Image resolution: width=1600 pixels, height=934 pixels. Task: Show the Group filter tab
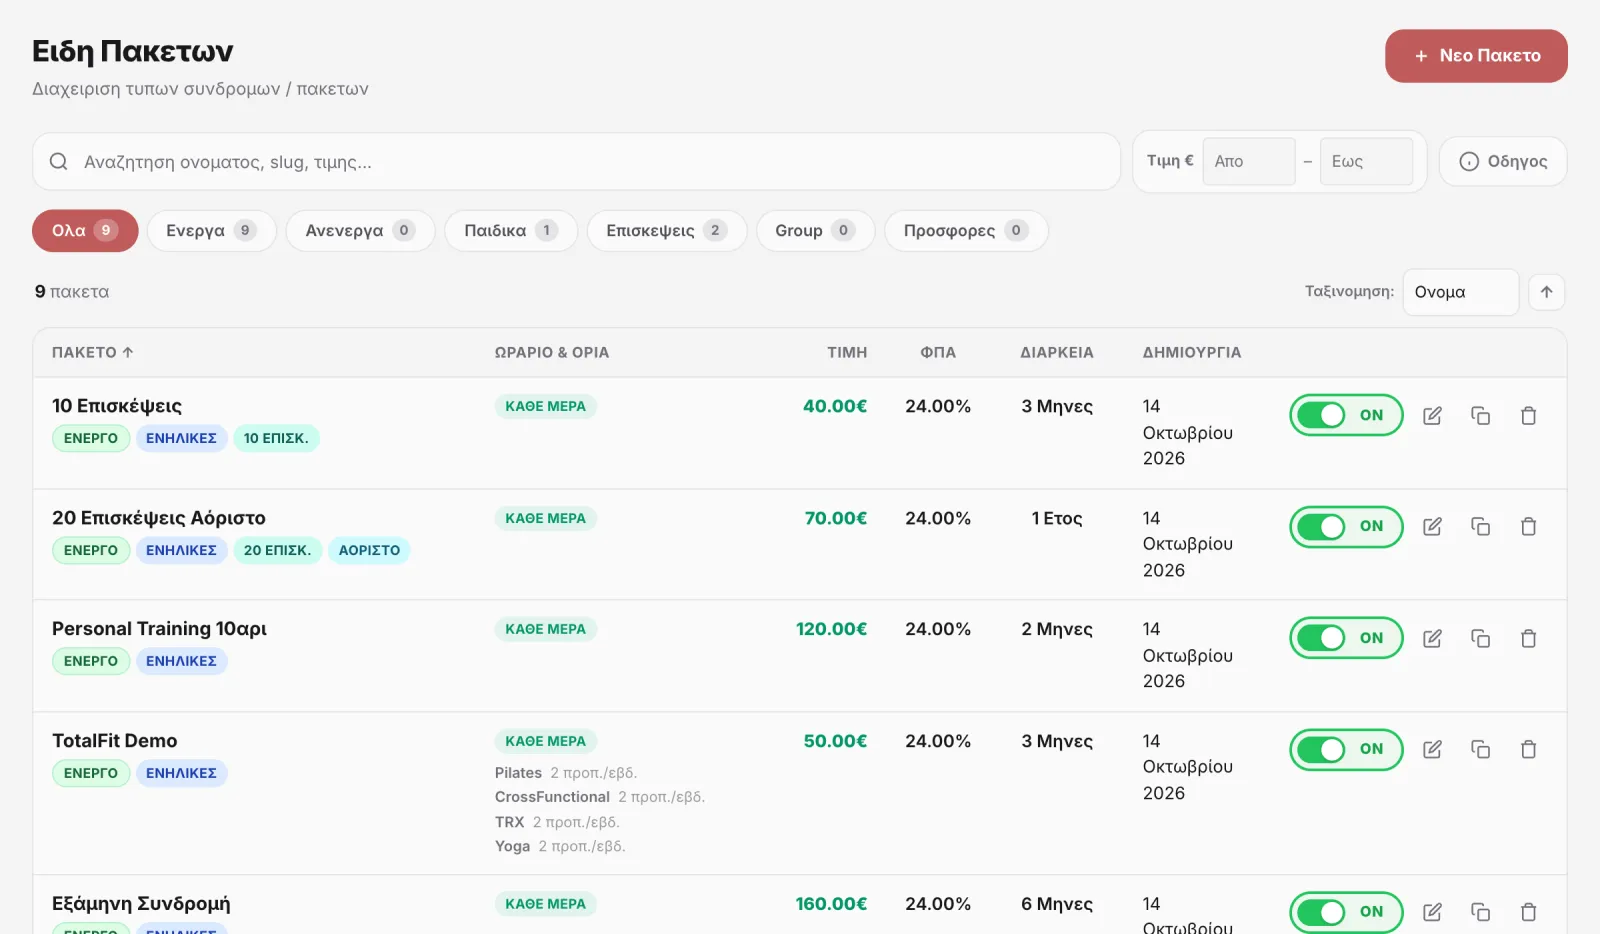[815, 231]
